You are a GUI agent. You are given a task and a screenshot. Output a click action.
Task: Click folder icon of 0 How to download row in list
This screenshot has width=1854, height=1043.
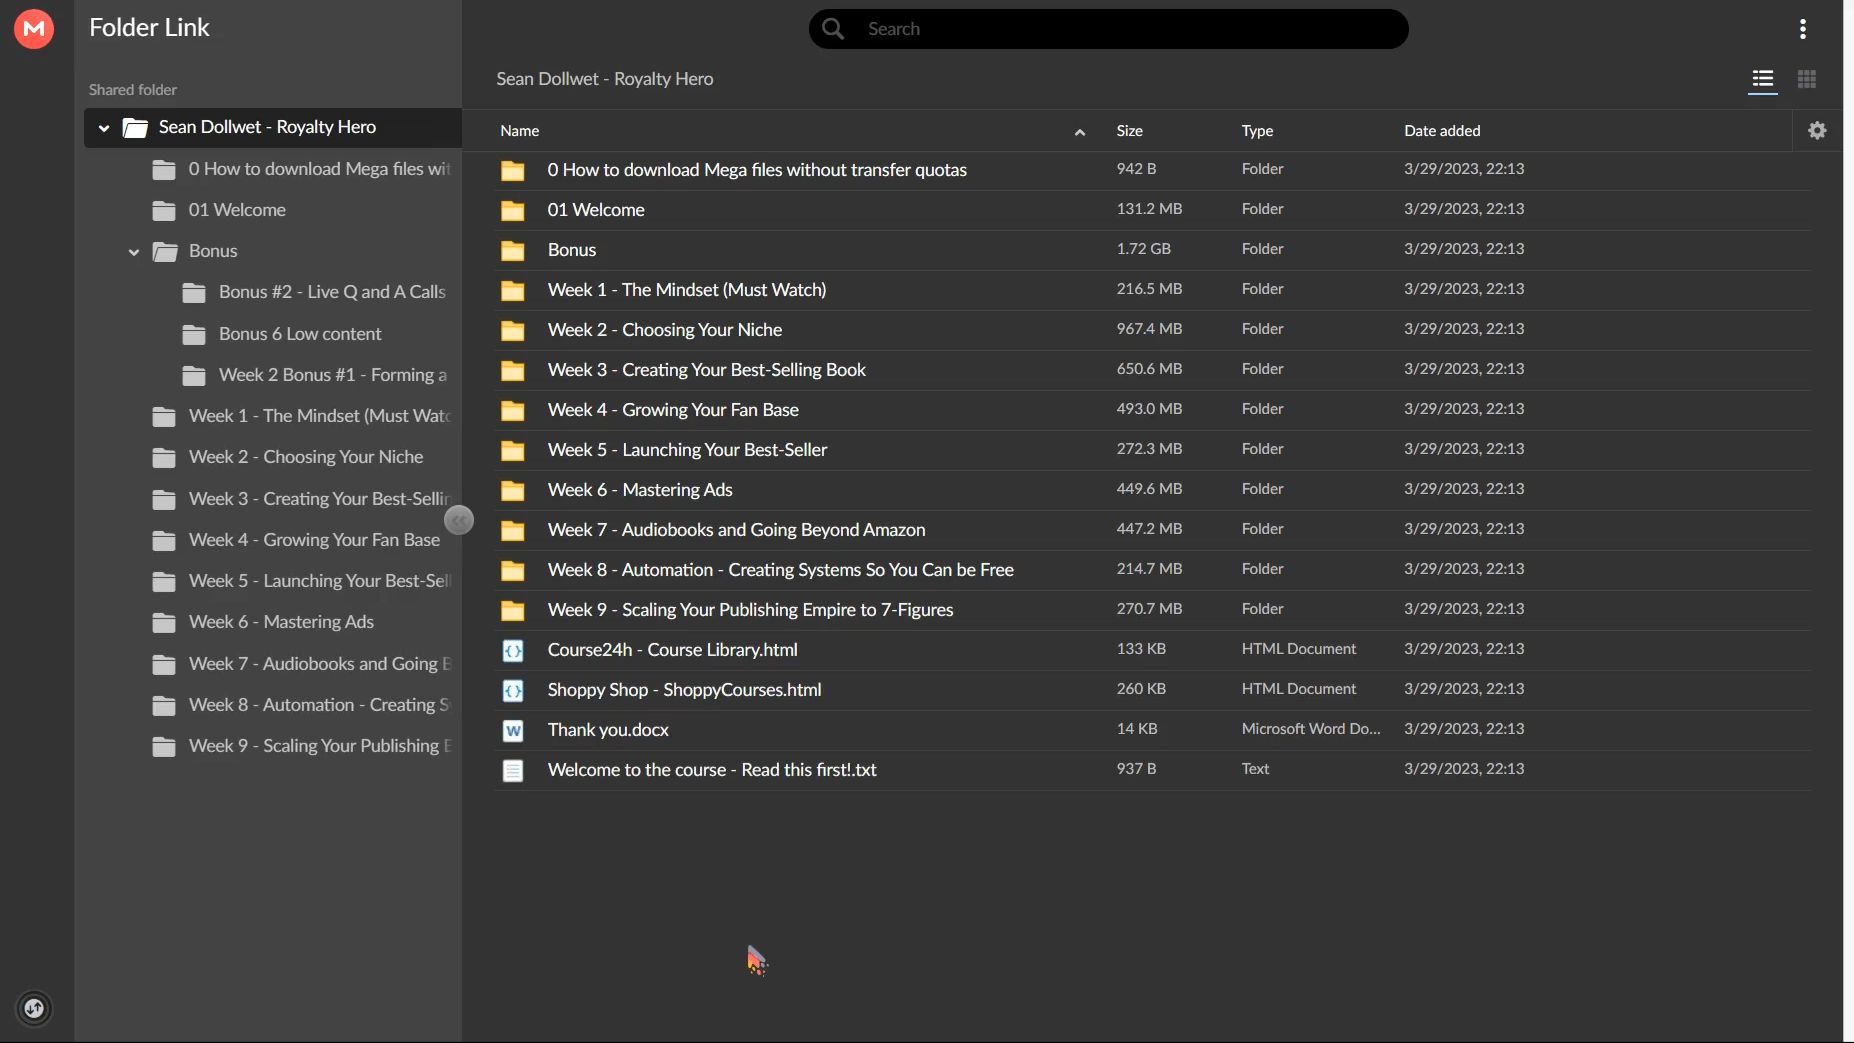pos(513,171)
